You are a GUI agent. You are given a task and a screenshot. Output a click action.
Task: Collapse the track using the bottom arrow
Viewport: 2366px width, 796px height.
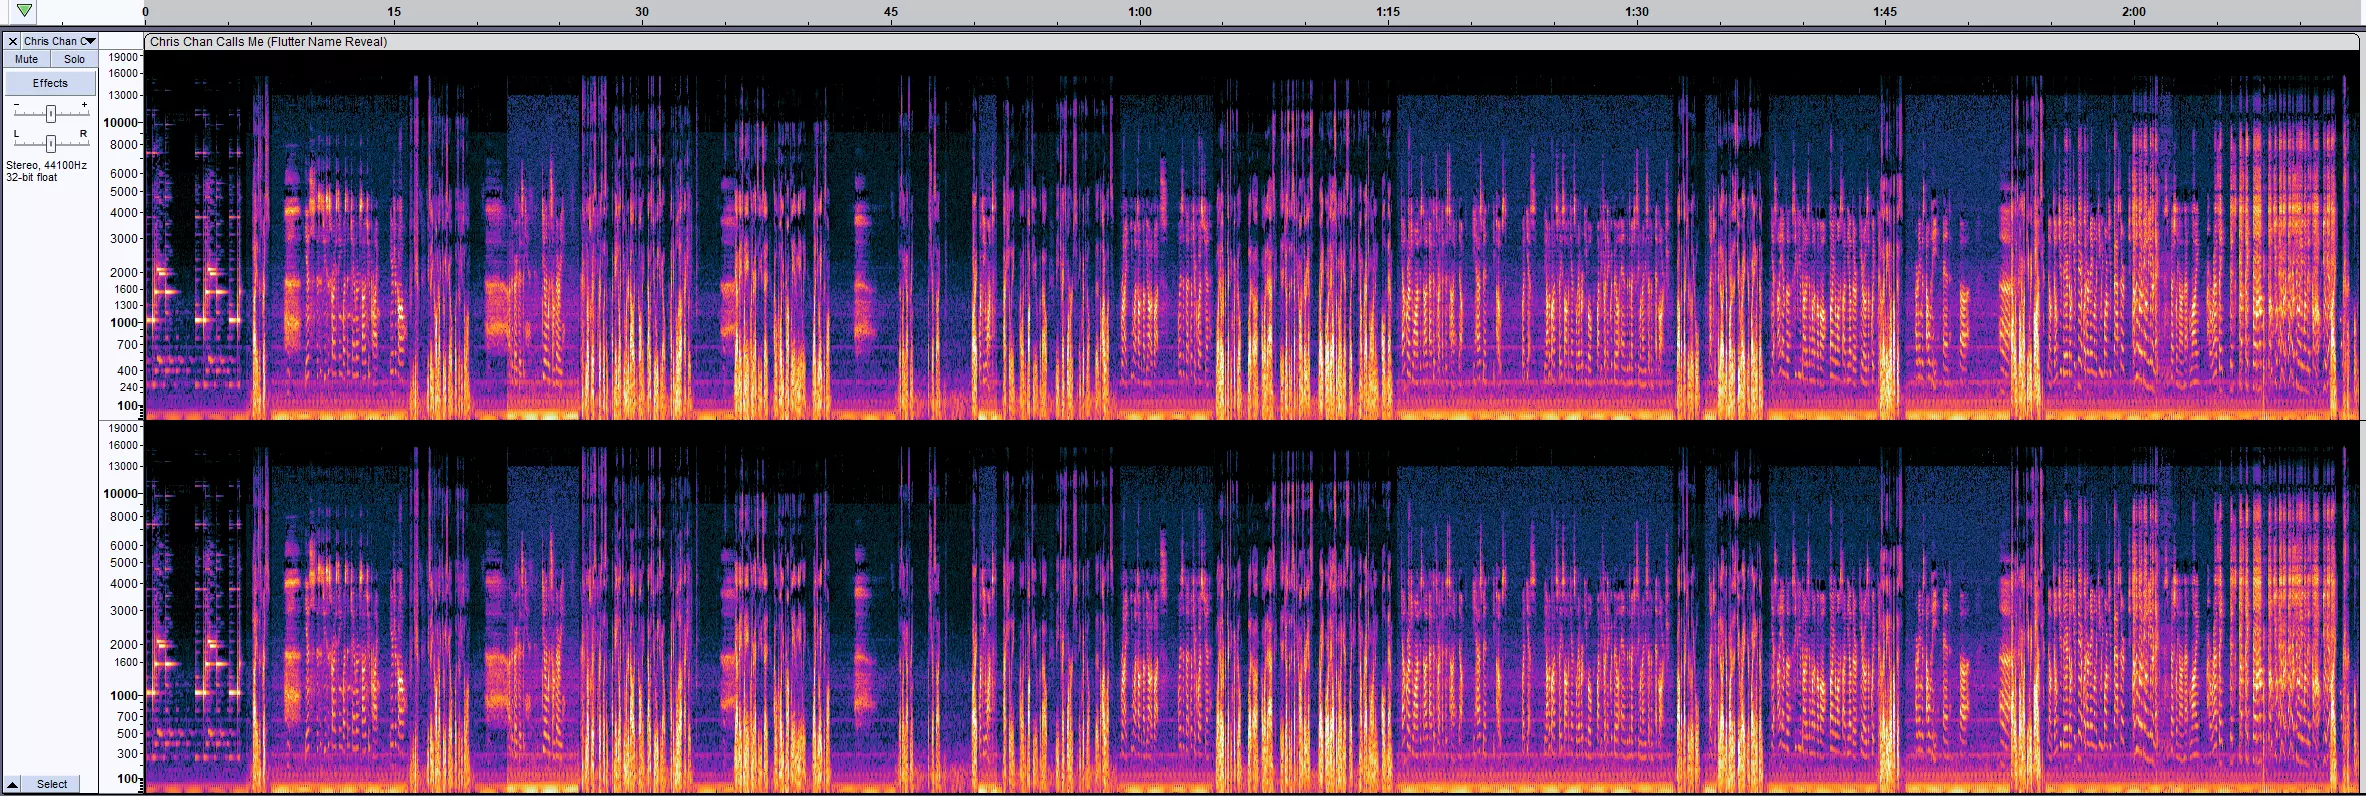[13, 784]
